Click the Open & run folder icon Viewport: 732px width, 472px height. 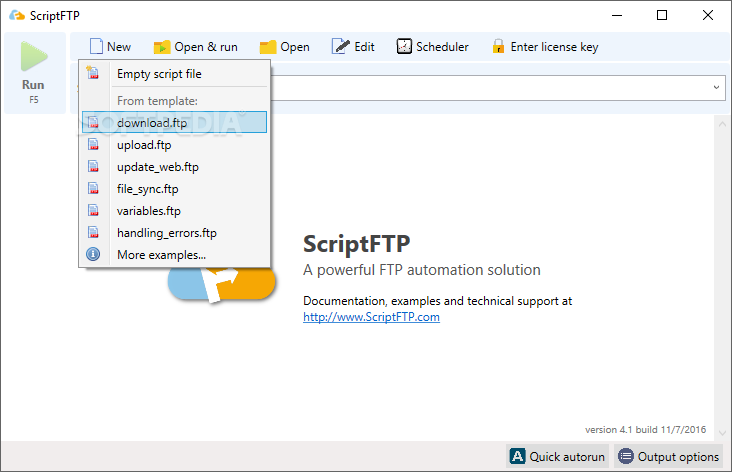click(162, 47)
